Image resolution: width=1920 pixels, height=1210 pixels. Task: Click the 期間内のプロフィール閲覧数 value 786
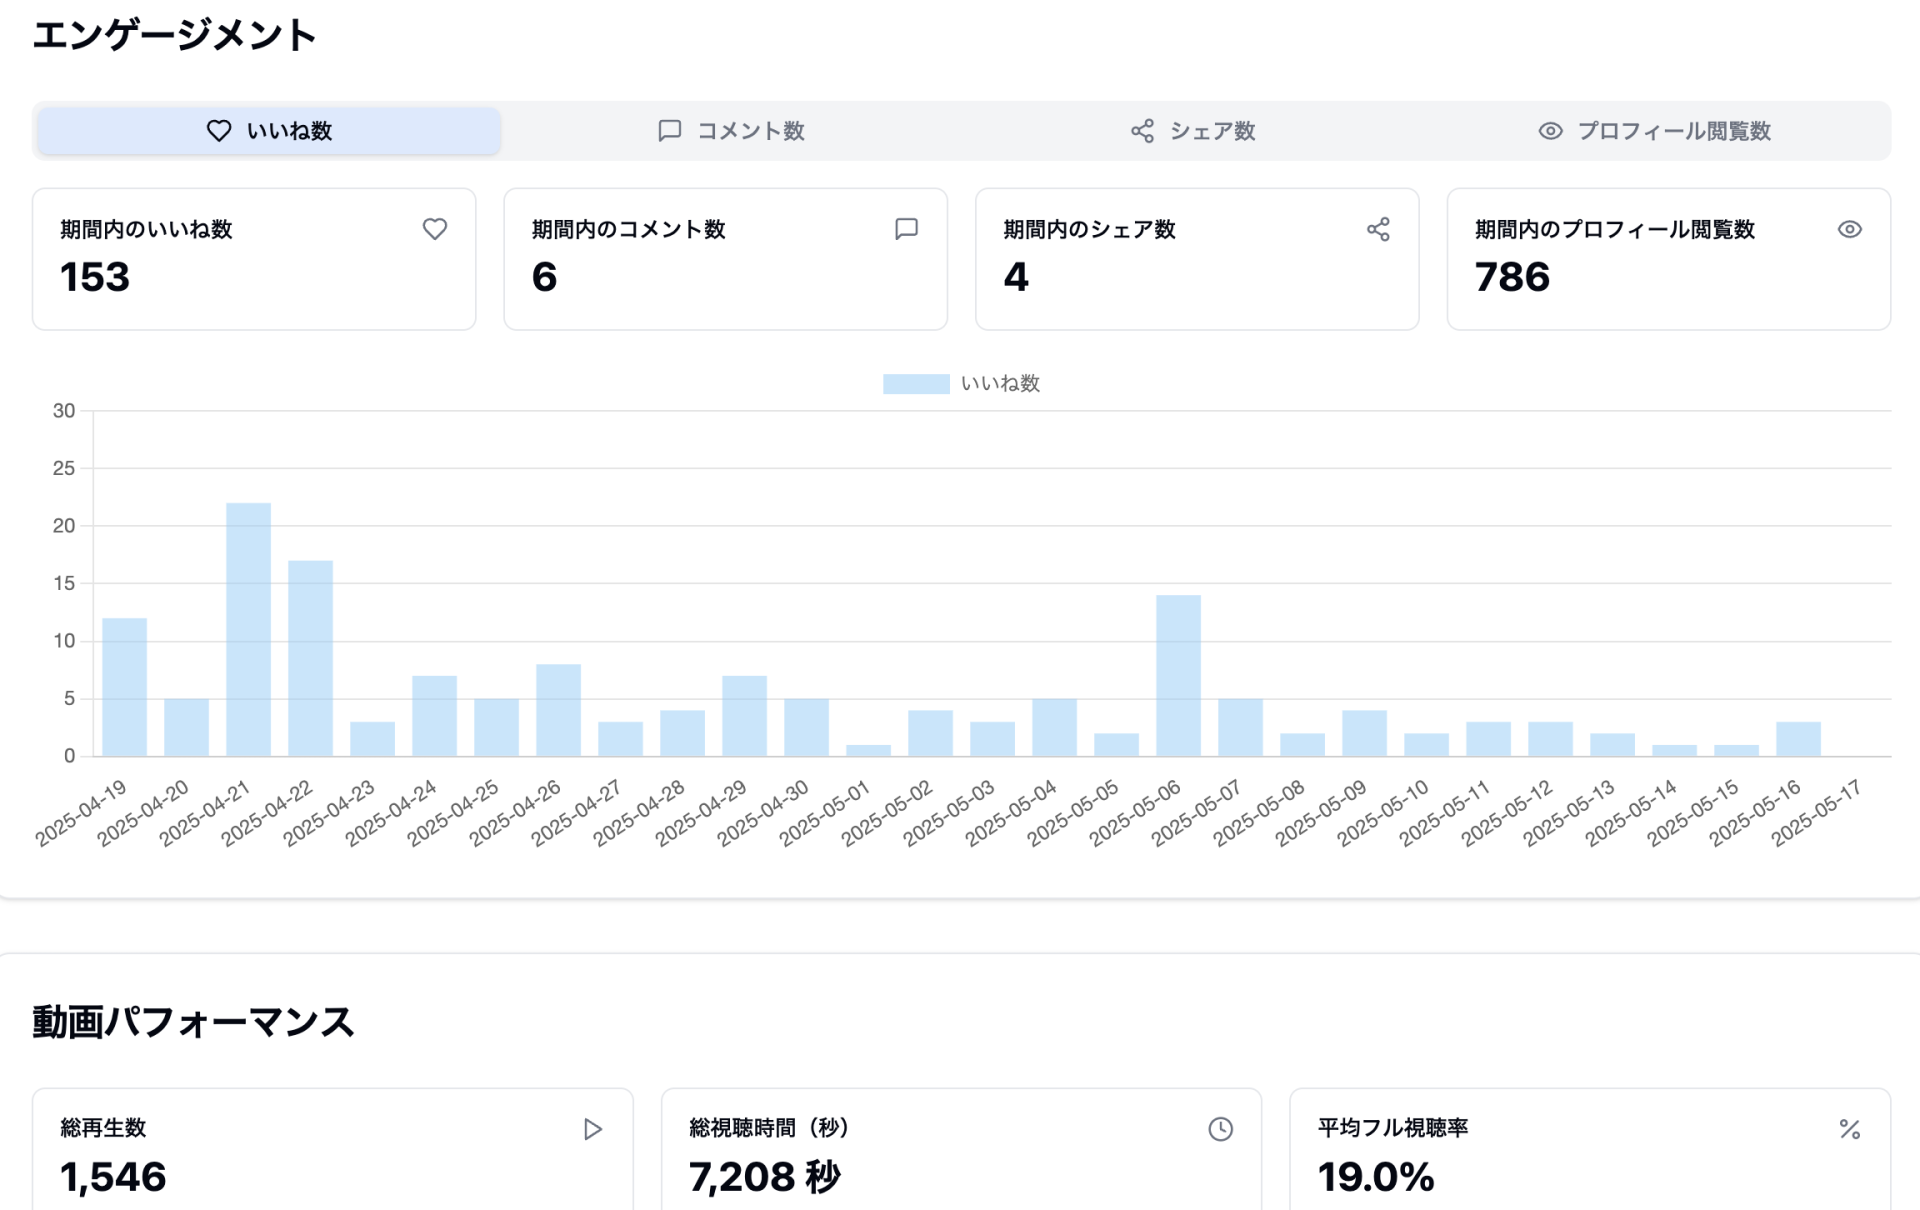[1511, 277]
